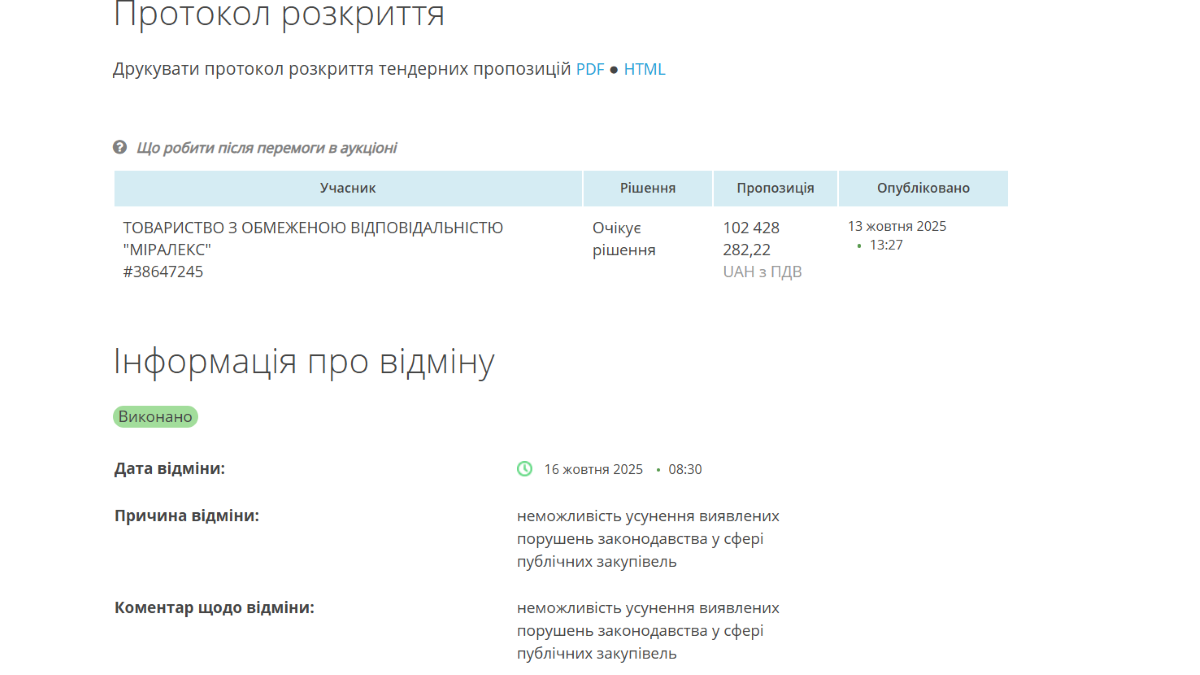Click the 'Опубліковано' column header
Viewport: 1200px width, 675px height.
tap(922, 188)
